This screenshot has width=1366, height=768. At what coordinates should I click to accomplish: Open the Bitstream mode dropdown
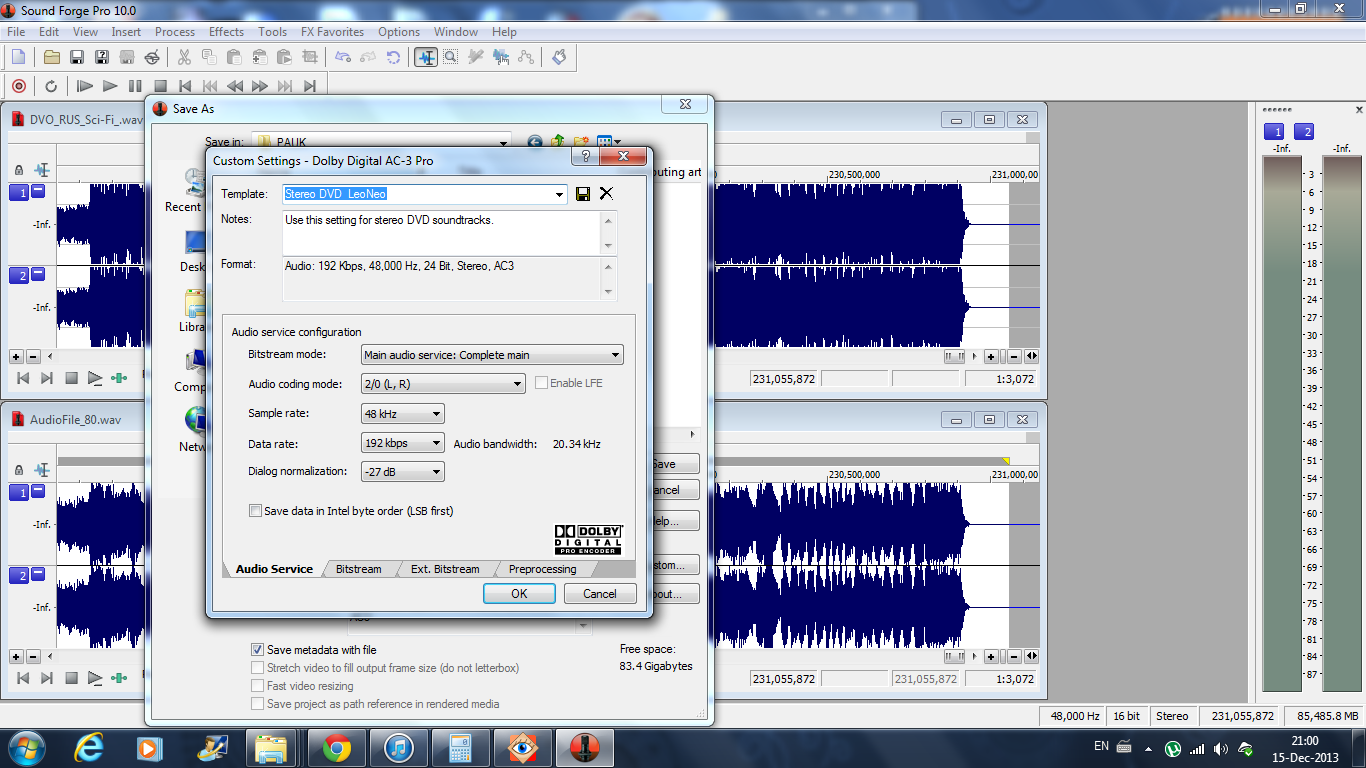point(491,355)
